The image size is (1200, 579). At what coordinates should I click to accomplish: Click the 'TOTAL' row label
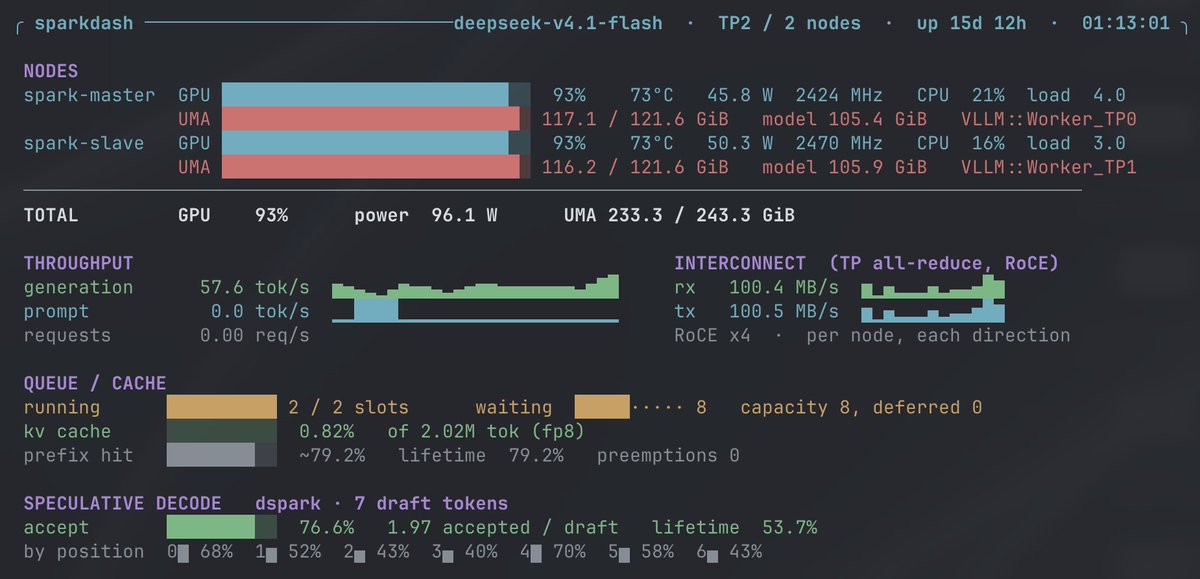pyautogui.click(x=51, y=215)
